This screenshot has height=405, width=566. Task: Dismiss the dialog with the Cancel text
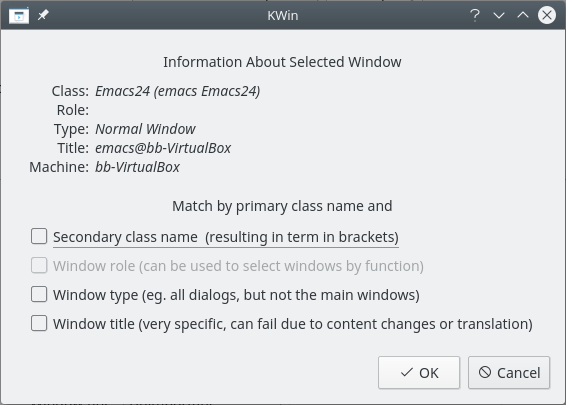pyautogui.click(x=519, y=373)
